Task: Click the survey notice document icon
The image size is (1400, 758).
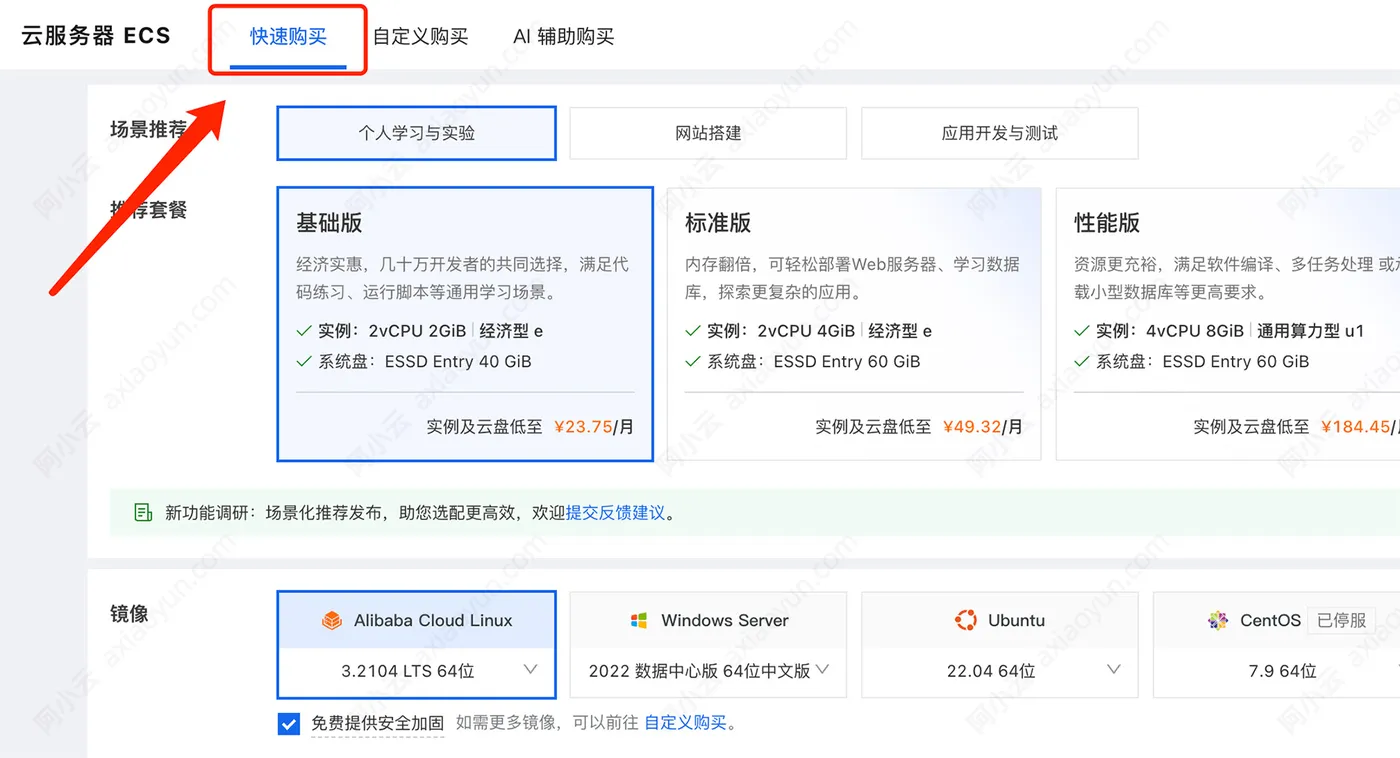Action: [x=144, y=513]
